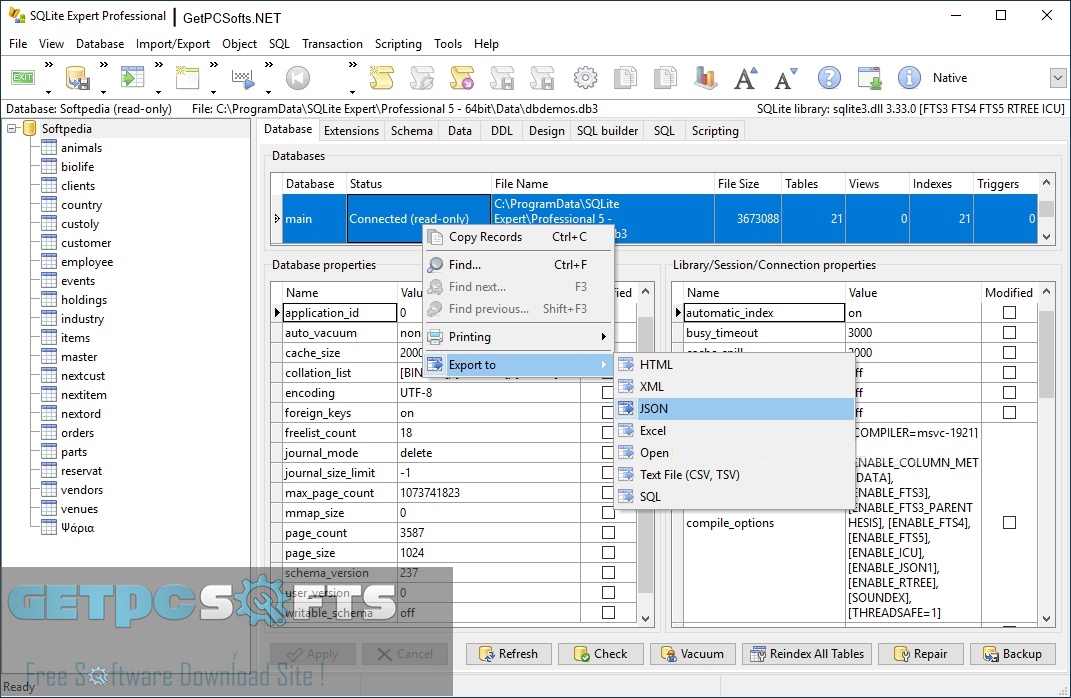Select the vendors table in tree

point(82,490)
